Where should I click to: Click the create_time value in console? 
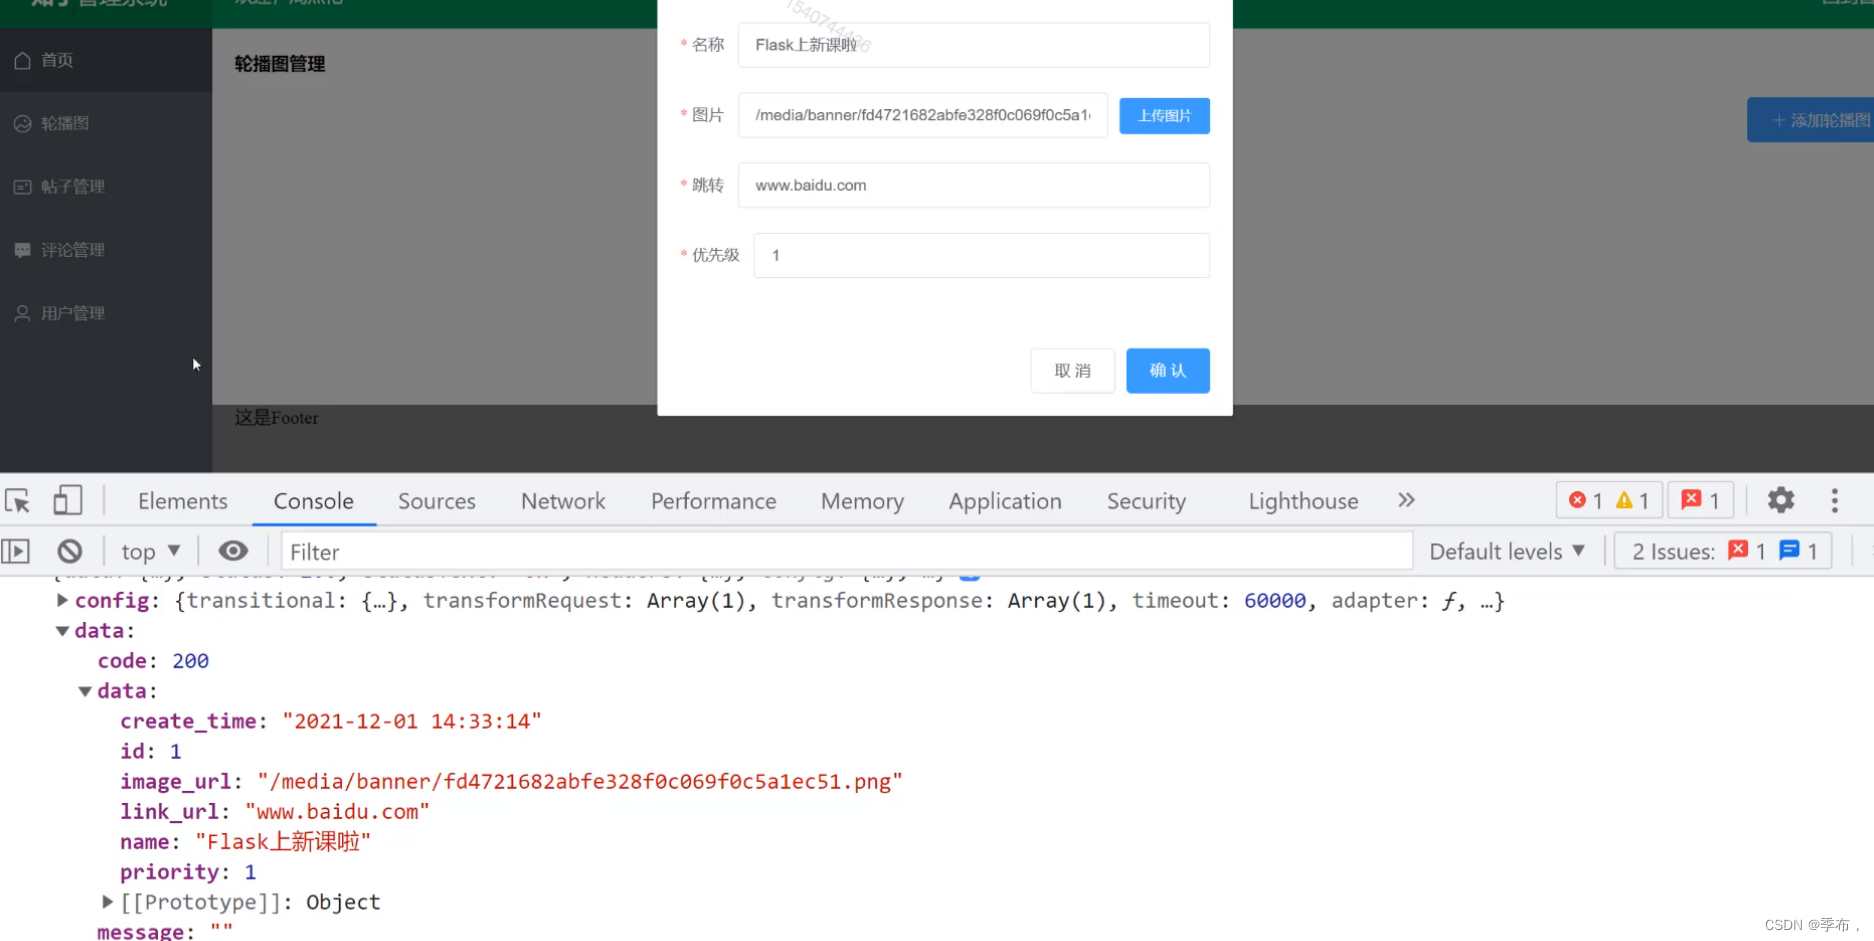pyautogui.click(x=412, y=721)
